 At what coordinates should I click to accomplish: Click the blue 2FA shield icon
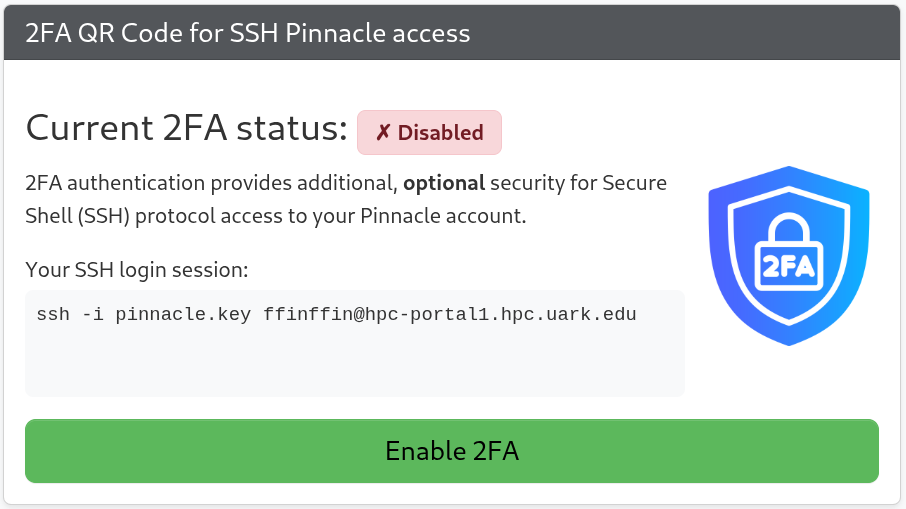pos(790,256)
